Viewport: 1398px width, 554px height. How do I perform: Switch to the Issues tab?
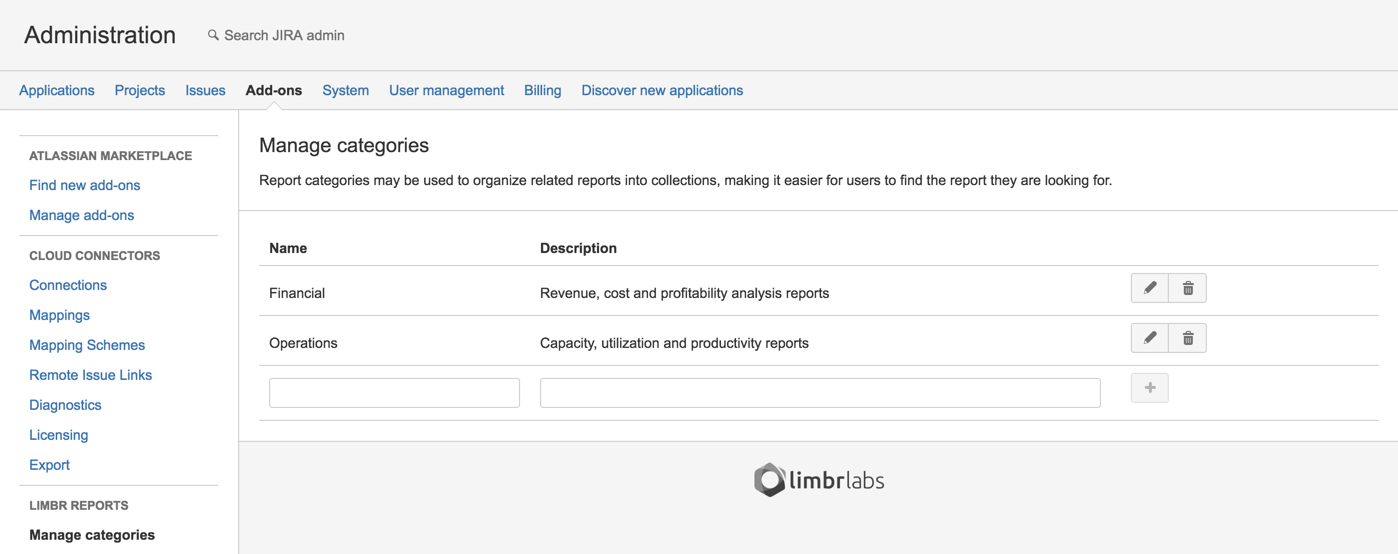pyautogui.click(x=205, y=90)
